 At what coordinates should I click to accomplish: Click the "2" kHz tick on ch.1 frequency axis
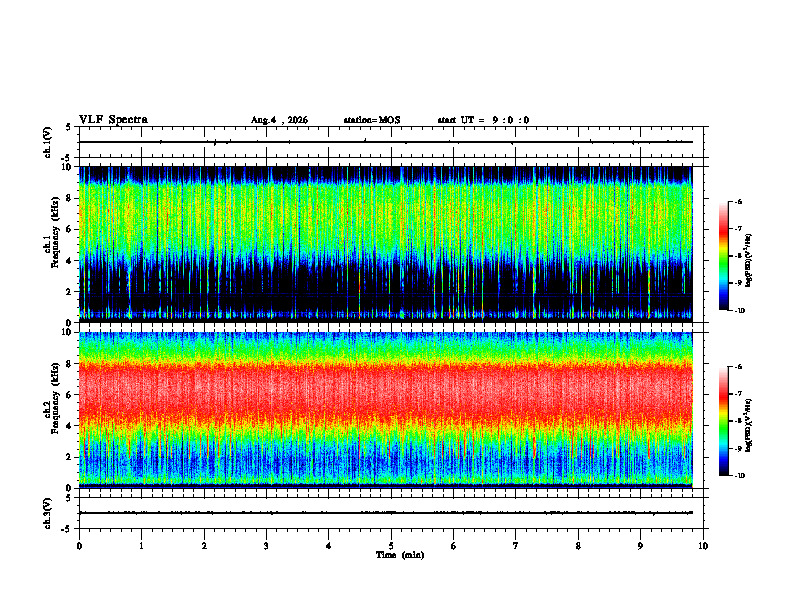(70, 291)
